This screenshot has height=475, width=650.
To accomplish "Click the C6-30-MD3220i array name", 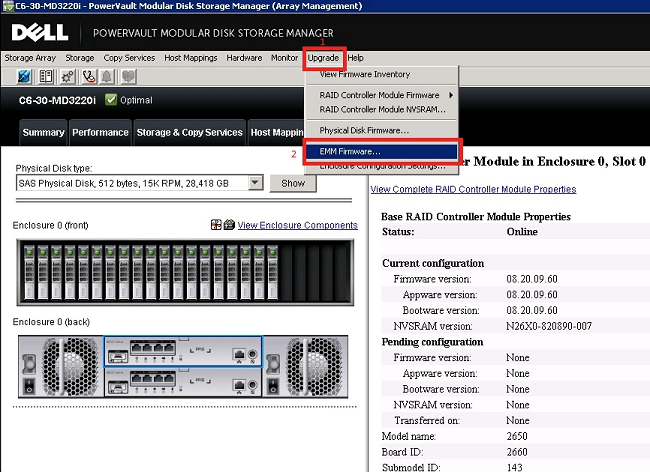I will [57, 100].
